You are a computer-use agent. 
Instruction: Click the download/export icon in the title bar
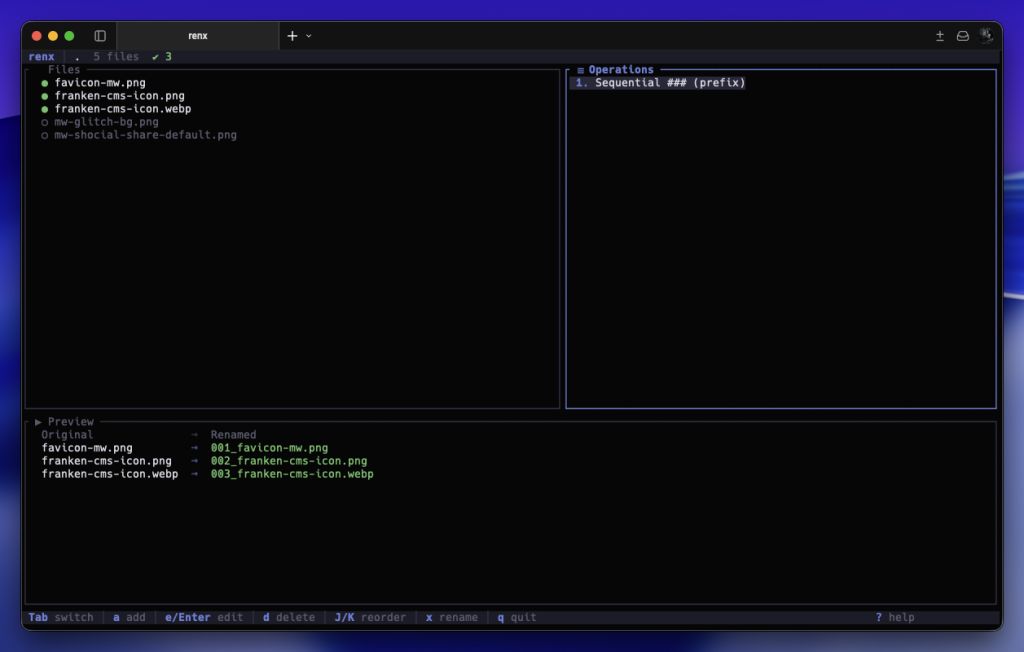pos(940,36)
